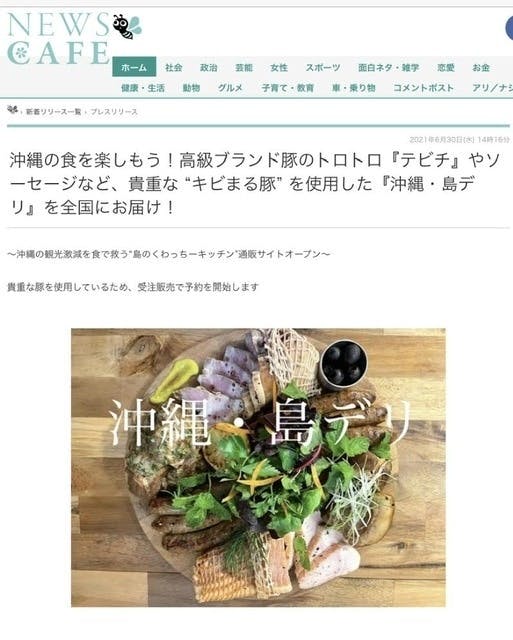Image resolution: width=513 pixels, height=640 pixels.
Task: Open the 女性 category
Action: pos(279,68)
